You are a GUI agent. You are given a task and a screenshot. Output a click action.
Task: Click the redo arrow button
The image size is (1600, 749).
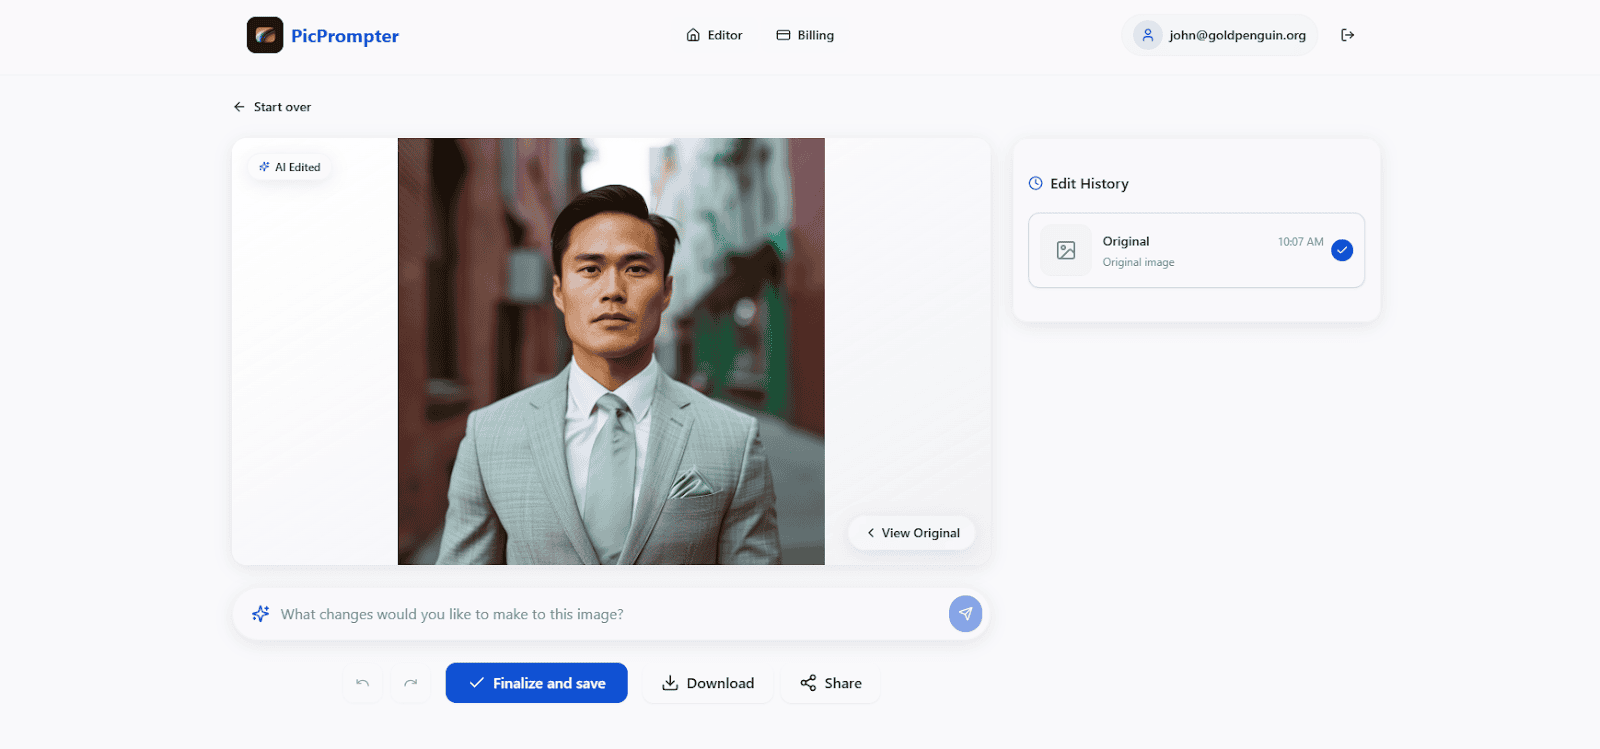tap(411, 683)
